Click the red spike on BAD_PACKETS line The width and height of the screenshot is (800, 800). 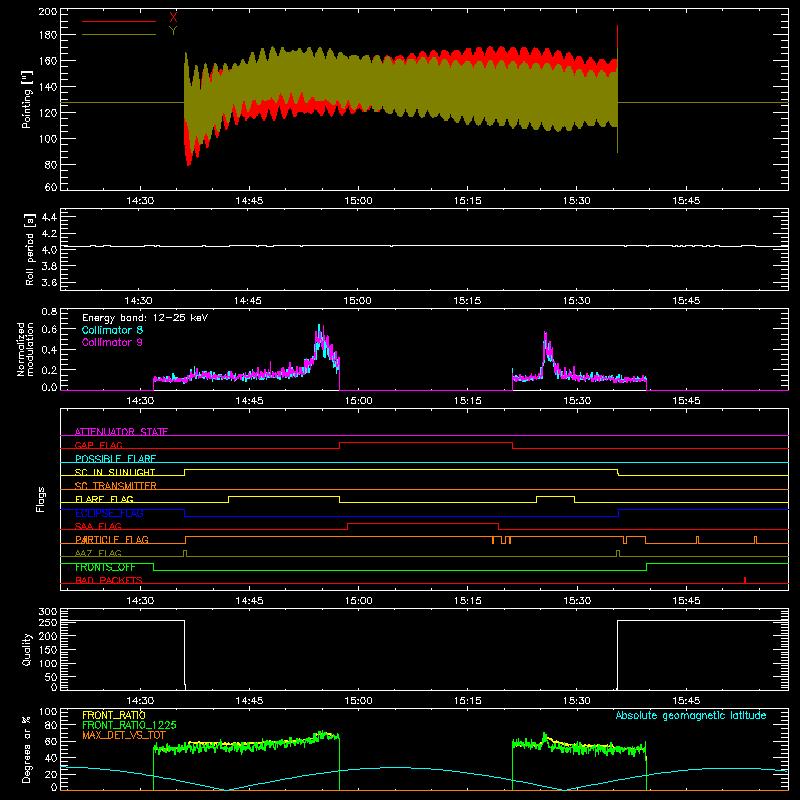pyautogui.click(x=745, y=580)
